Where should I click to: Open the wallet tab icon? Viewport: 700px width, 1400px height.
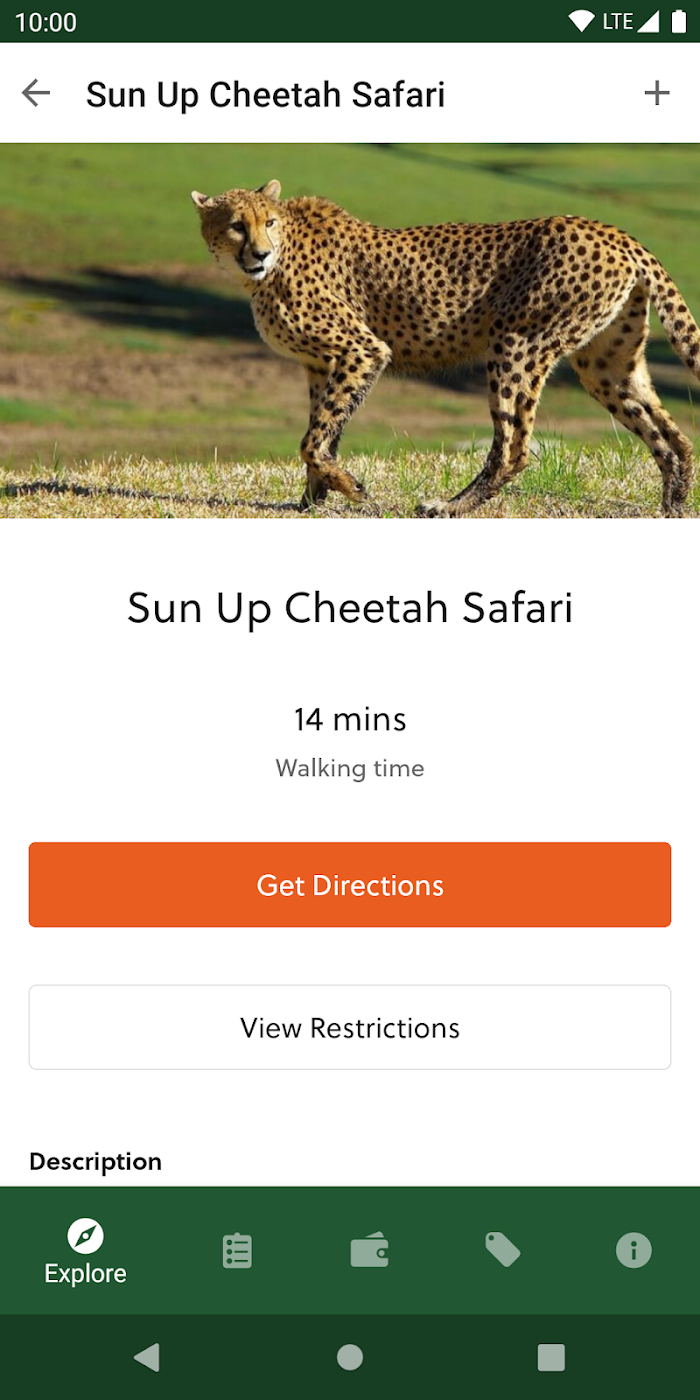(369, 1251)
